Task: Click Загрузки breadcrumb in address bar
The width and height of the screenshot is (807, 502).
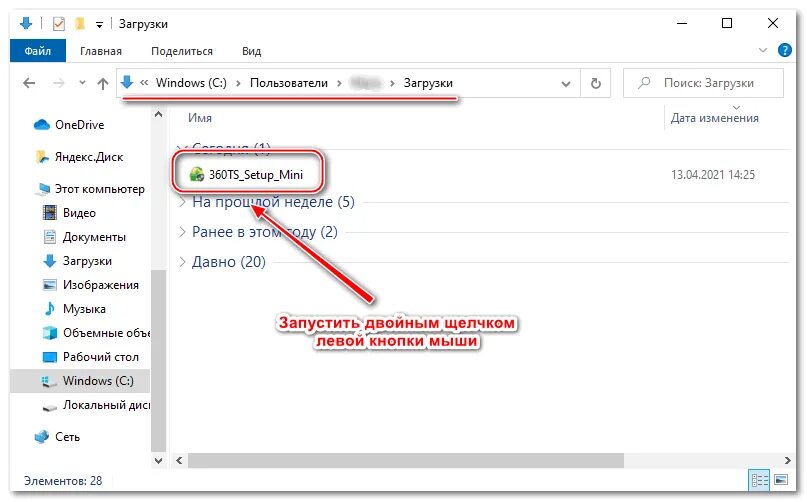Action: tap(428, 83)
